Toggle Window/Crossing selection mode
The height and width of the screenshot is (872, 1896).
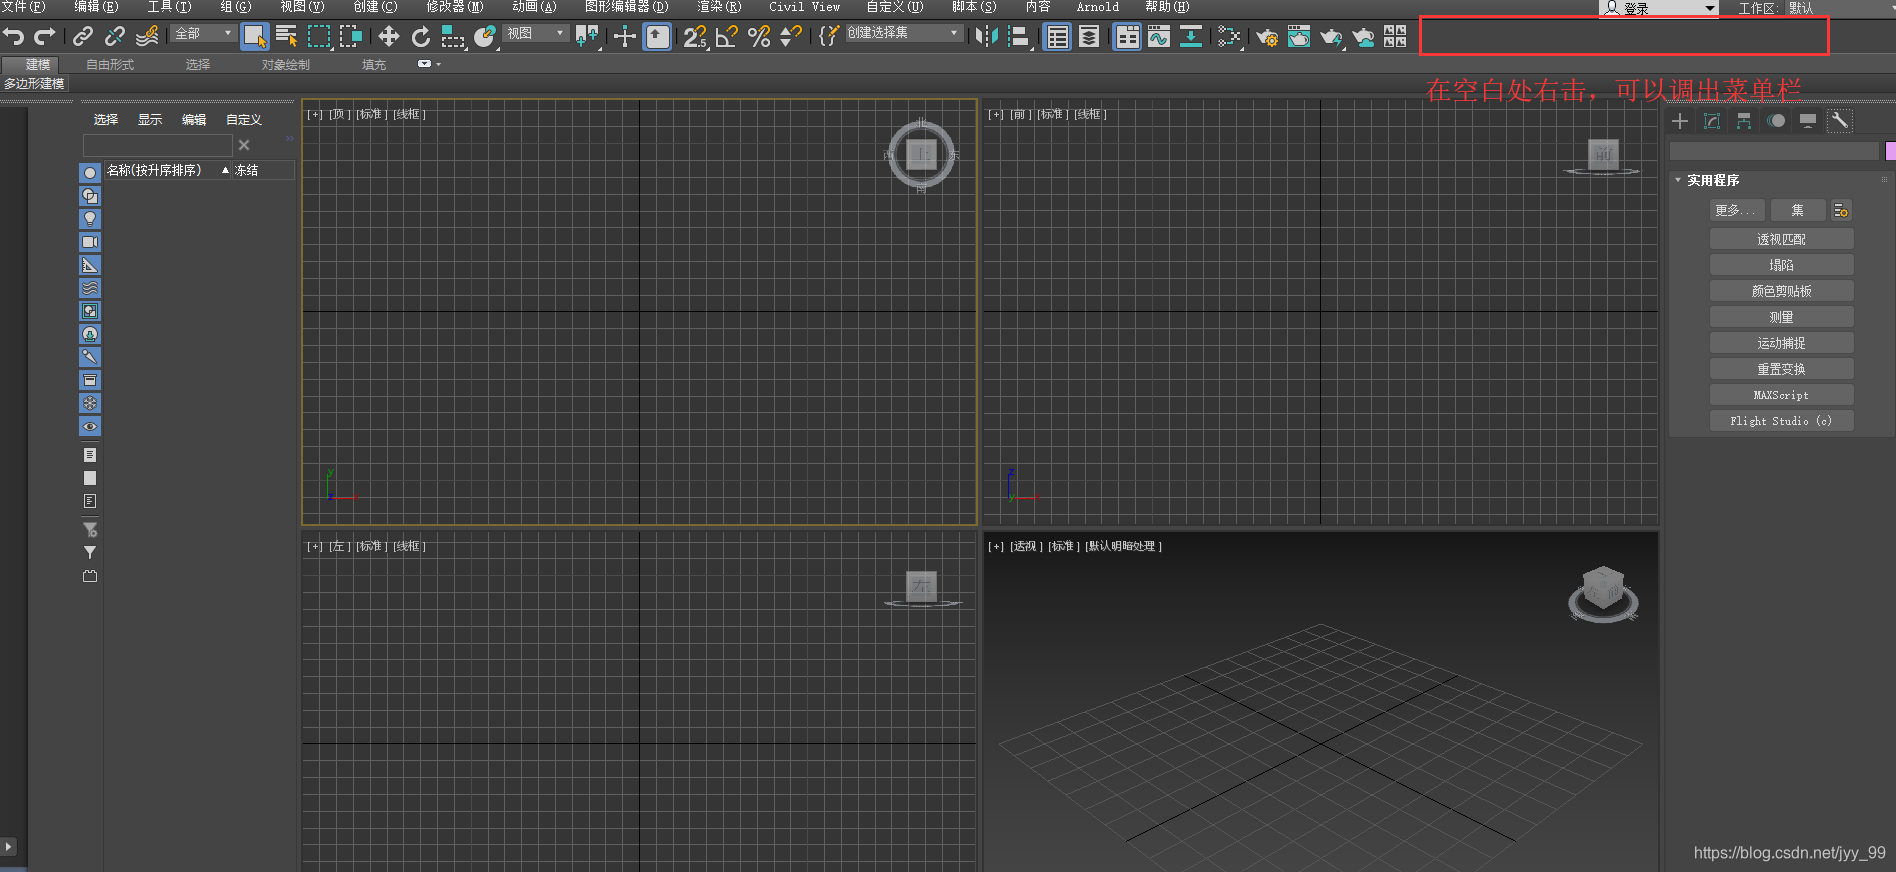350,37
